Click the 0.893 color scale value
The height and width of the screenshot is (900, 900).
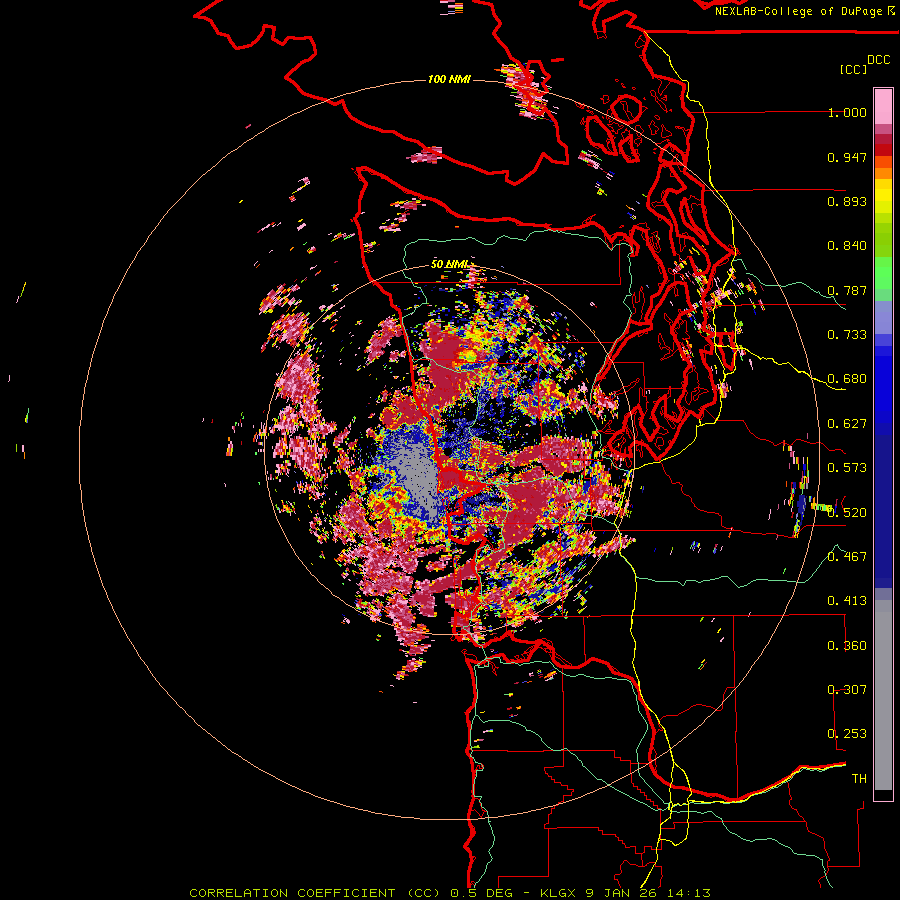click(x=847, y=201)
